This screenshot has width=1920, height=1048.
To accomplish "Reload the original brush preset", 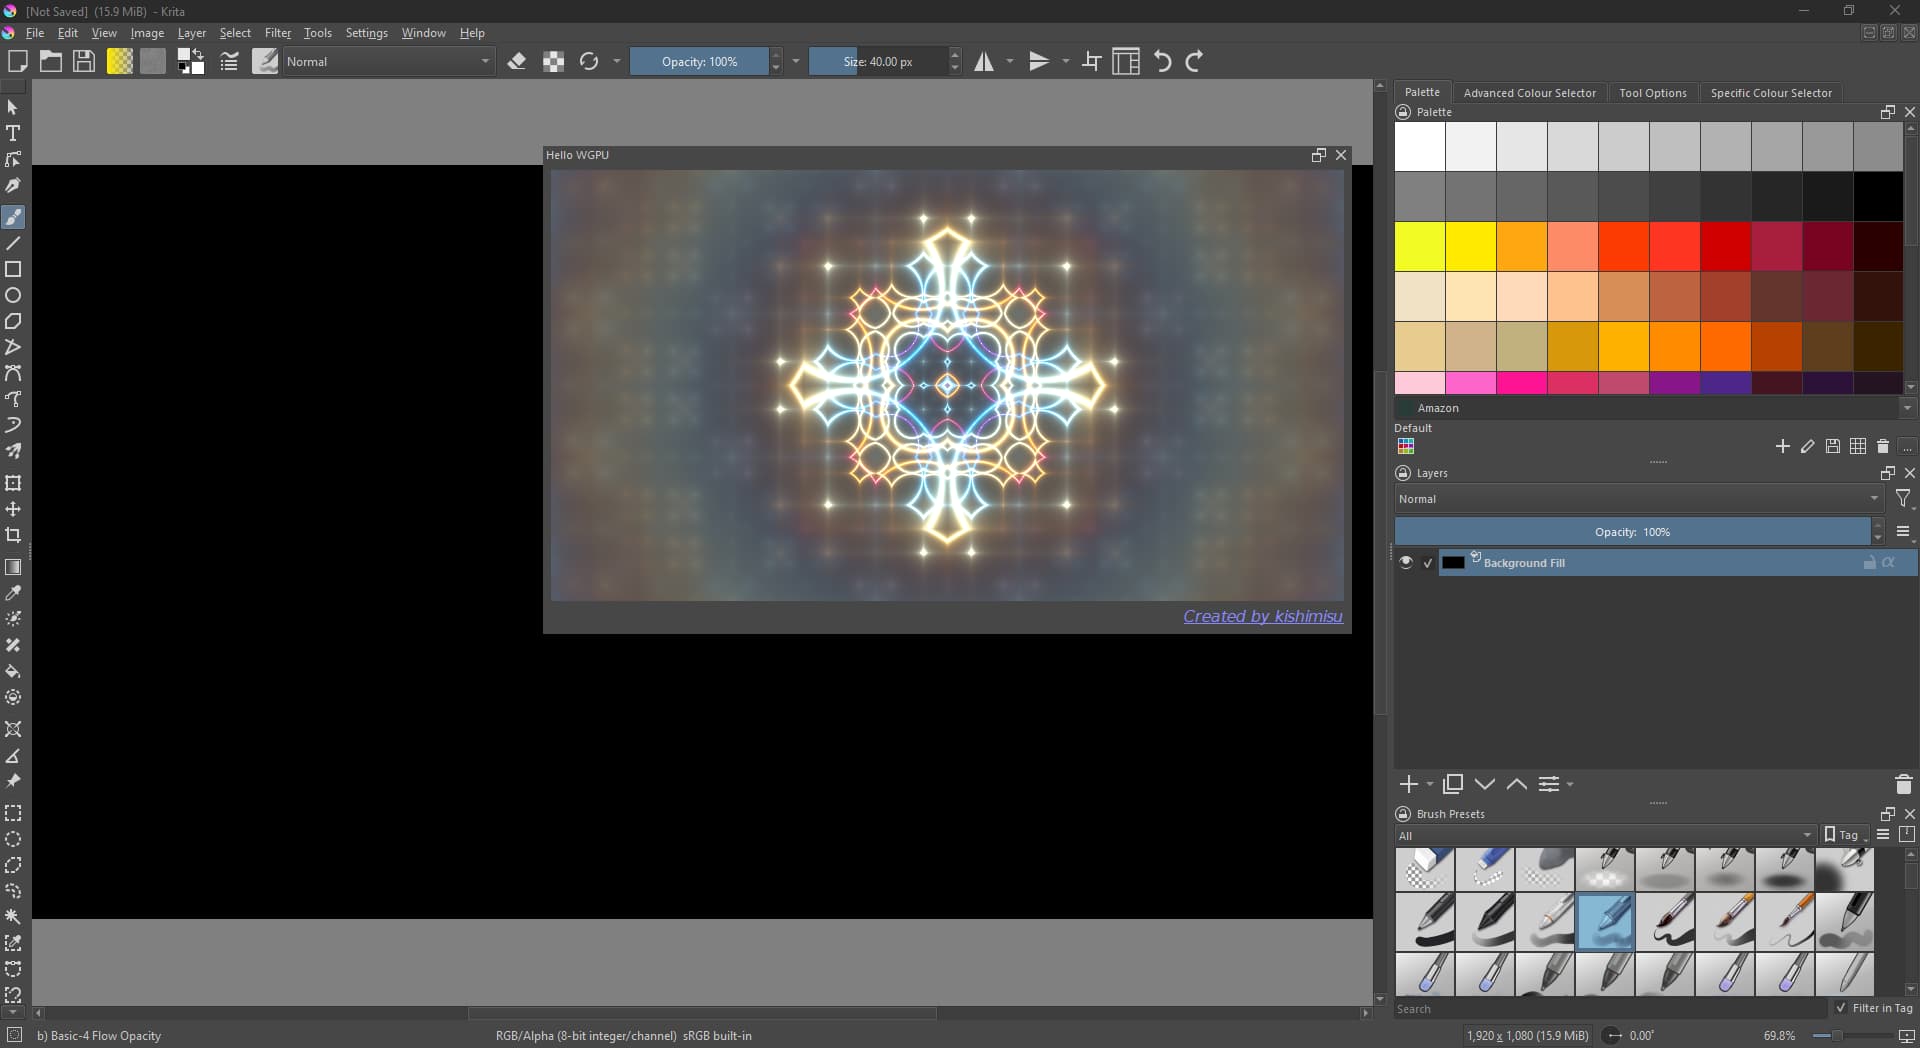I will (589, 62).
